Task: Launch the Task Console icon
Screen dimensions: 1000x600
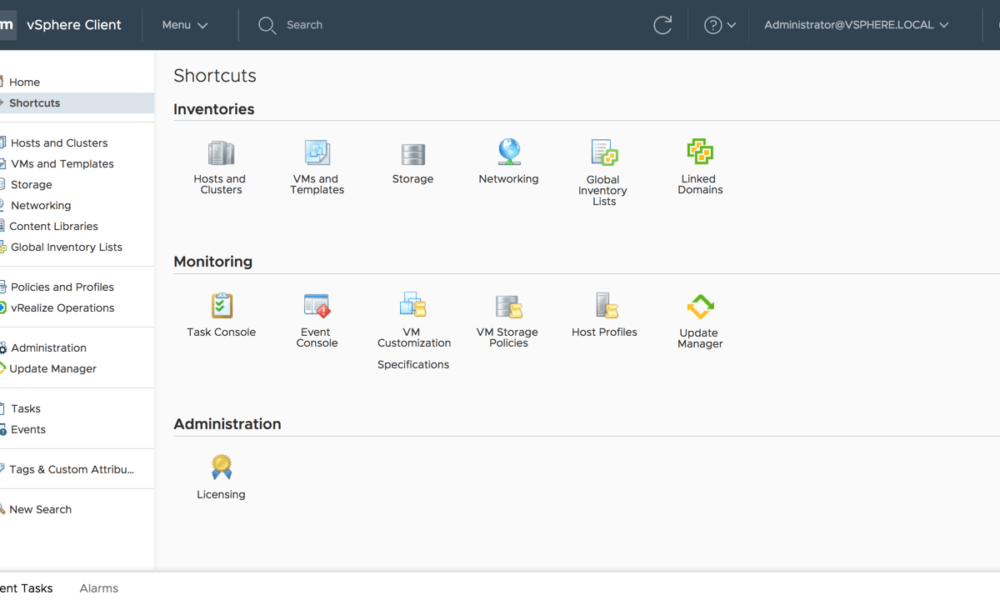Action: pyautogui.click(x=220, y=305)
